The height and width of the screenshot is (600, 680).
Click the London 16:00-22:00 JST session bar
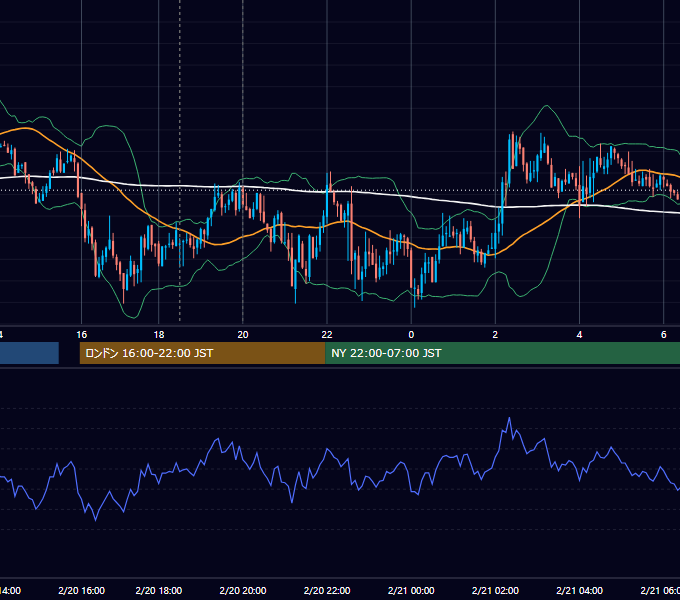point(202,353)
